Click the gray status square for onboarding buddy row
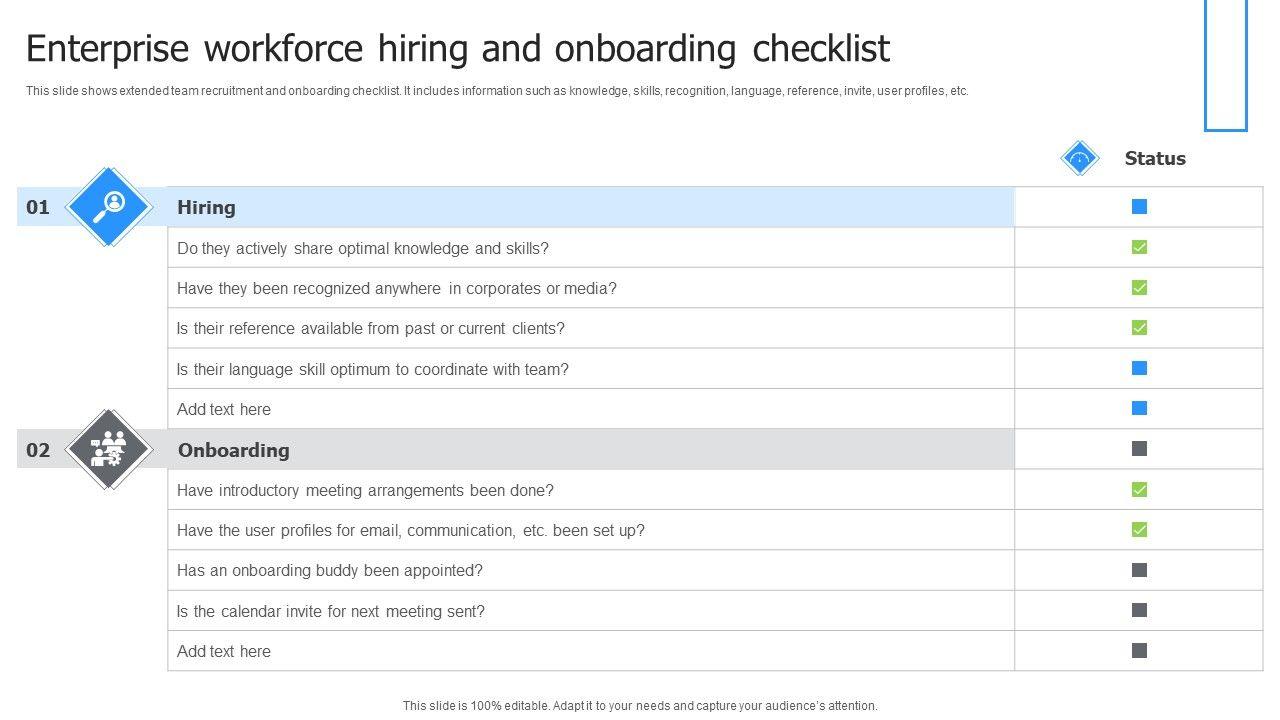Image resolution: width=1280 pixels, height=720 pixels. pos(1139,570)
